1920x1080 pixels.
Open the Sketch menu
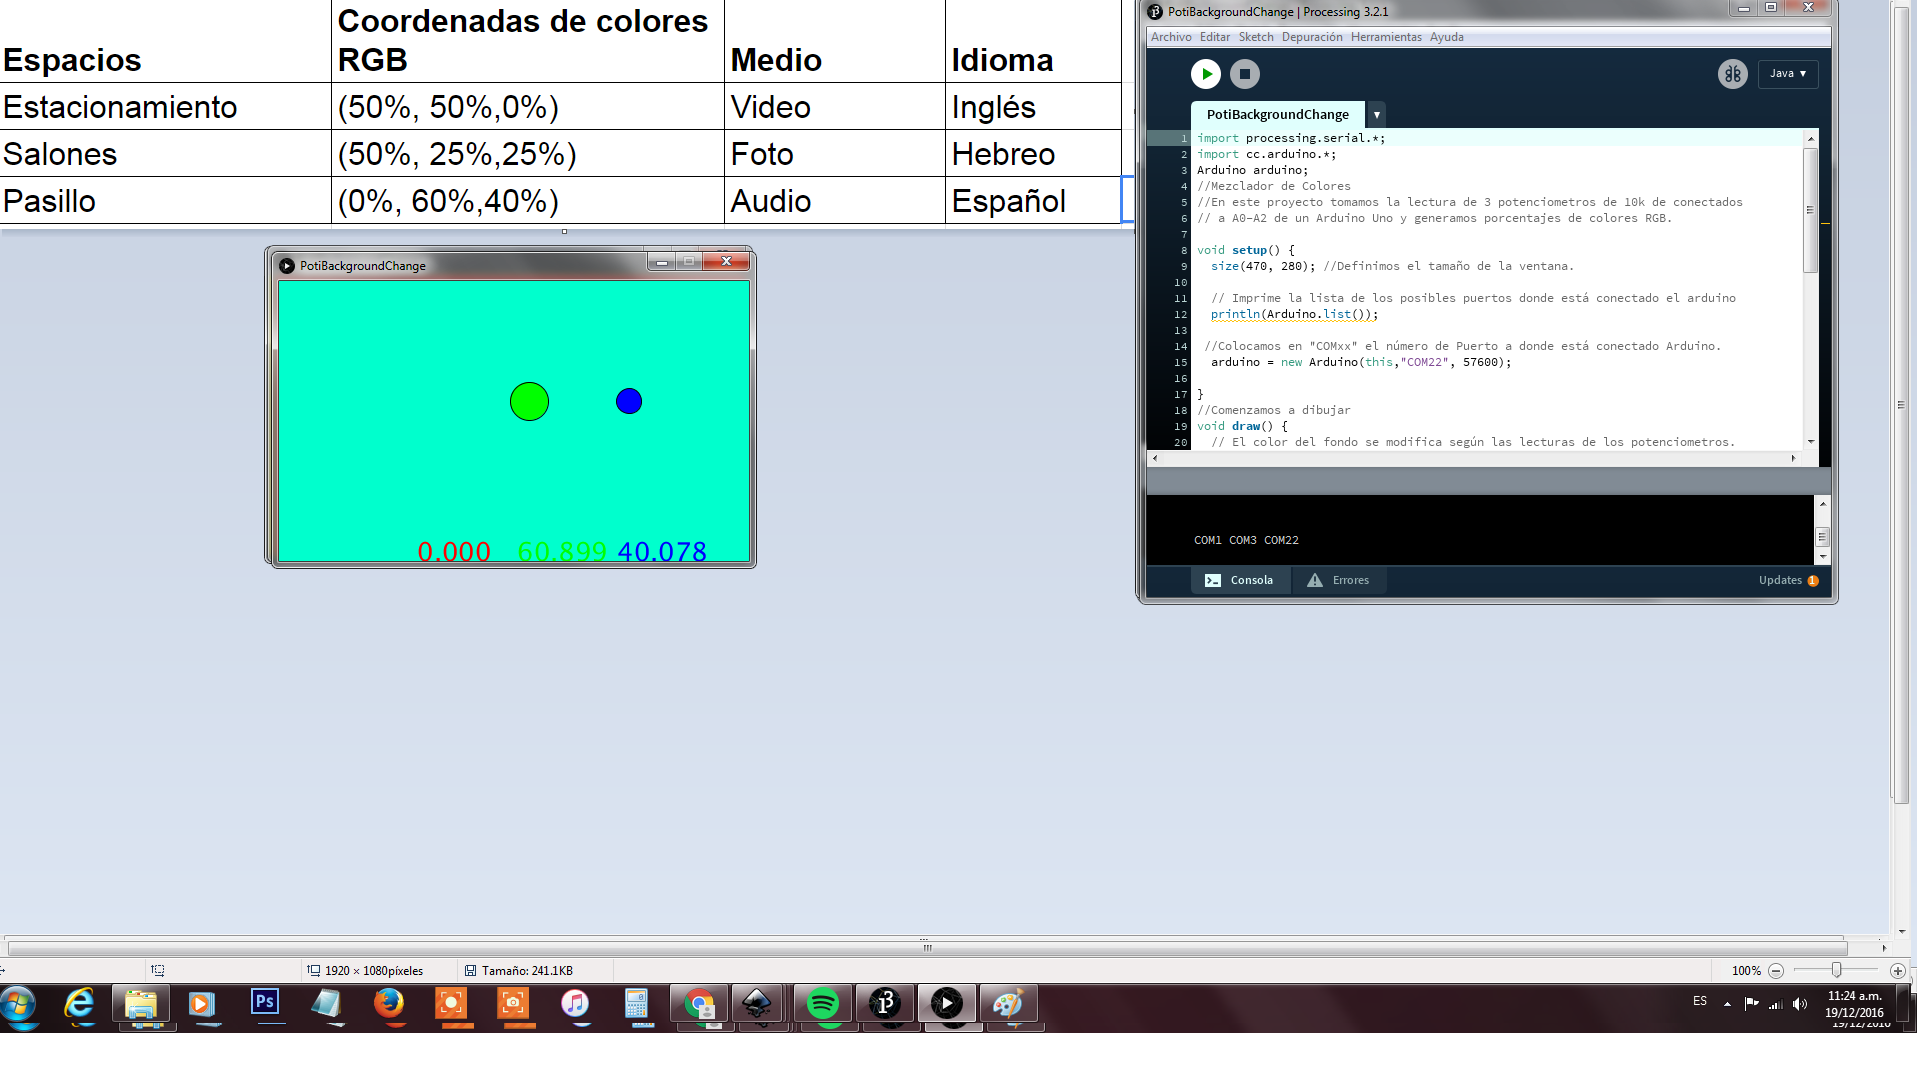pos(1255,37)
